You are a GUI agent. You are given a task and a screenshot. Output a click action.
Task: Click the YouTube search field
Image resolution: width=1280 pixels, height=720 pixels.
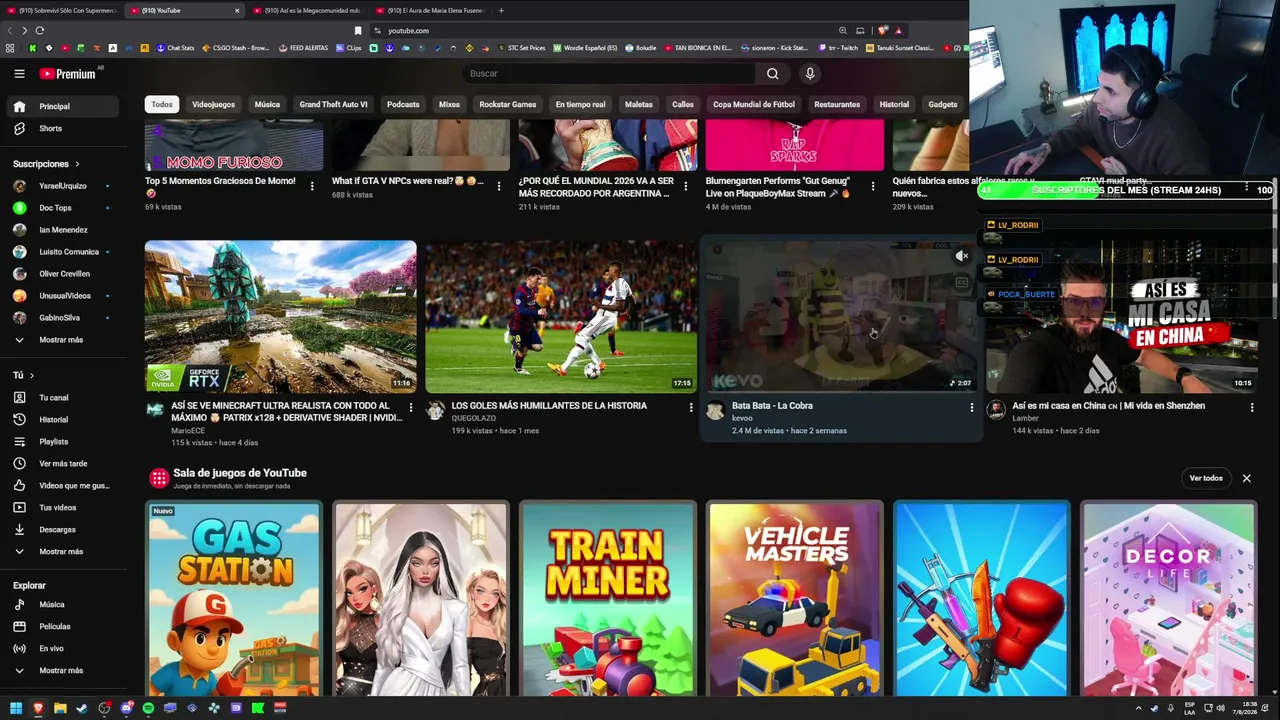point(610,73)
